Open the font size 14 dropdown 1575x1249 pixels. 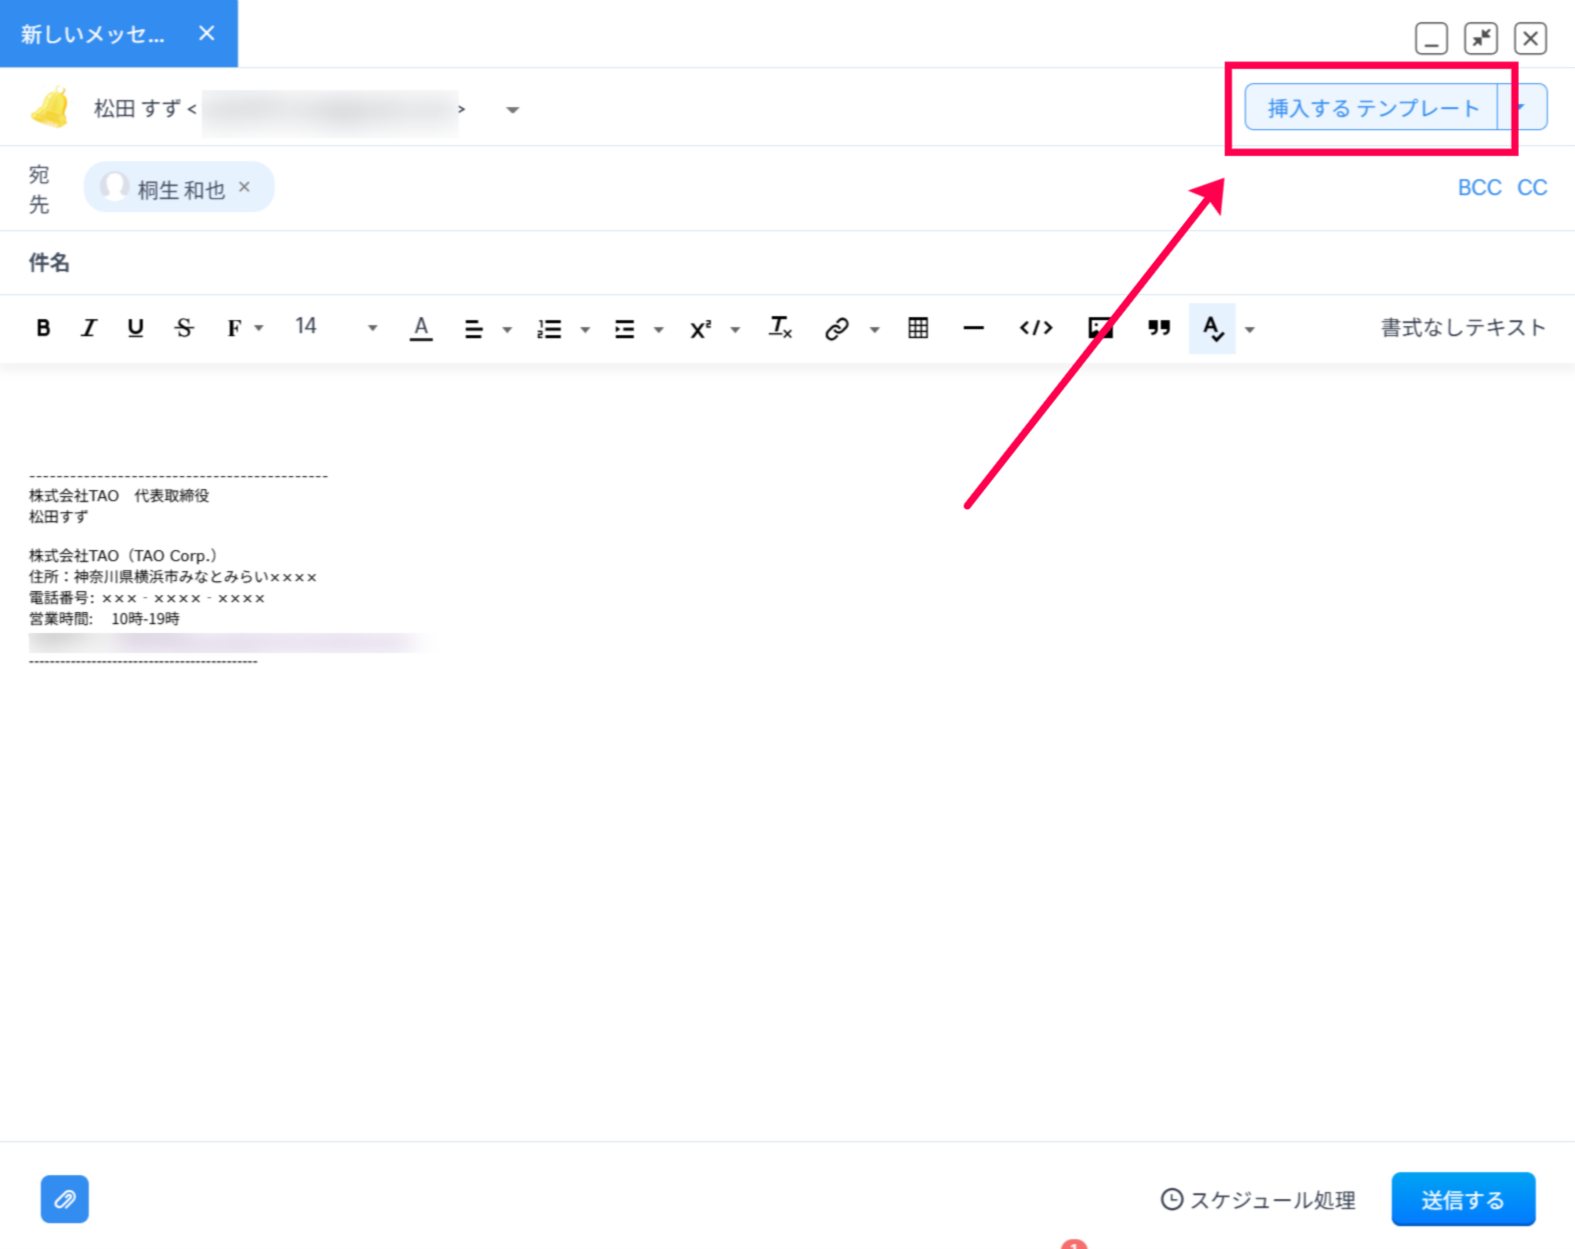[335, 327]
